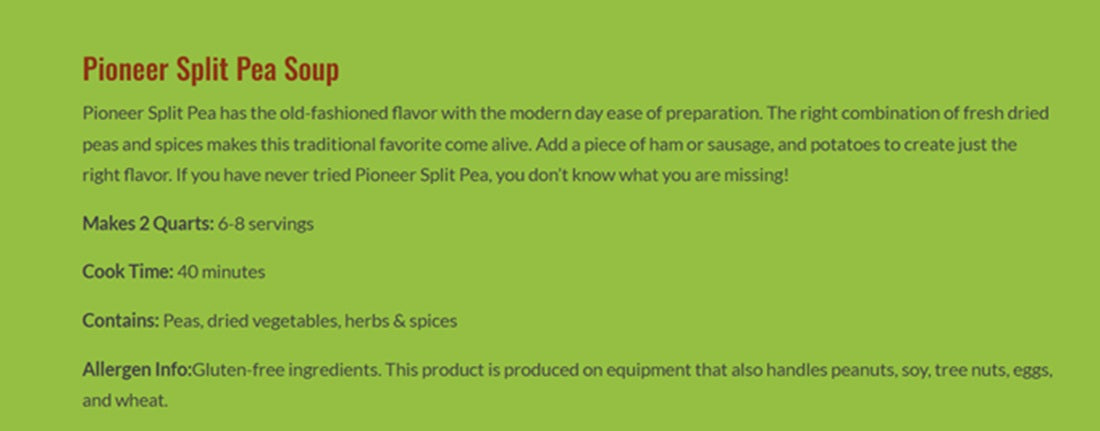The width and height of the screenshot is (1100, 431).
Task: Click the 6-8 servings text
Action: tap(266, 224)
